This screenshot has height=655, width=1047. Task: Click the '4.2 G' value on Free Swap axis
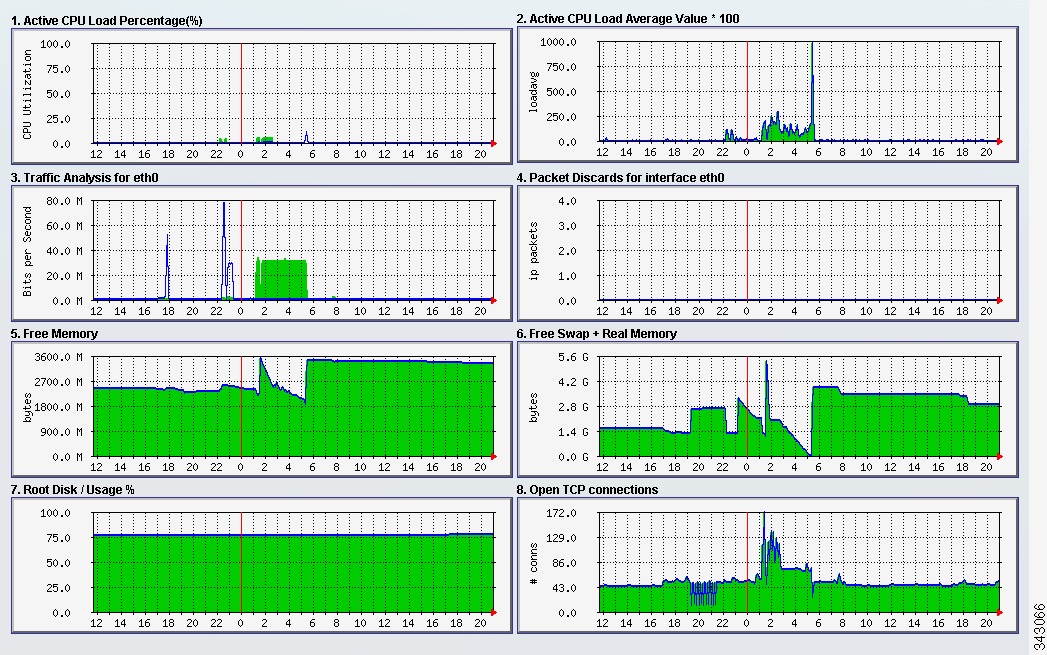574,383
